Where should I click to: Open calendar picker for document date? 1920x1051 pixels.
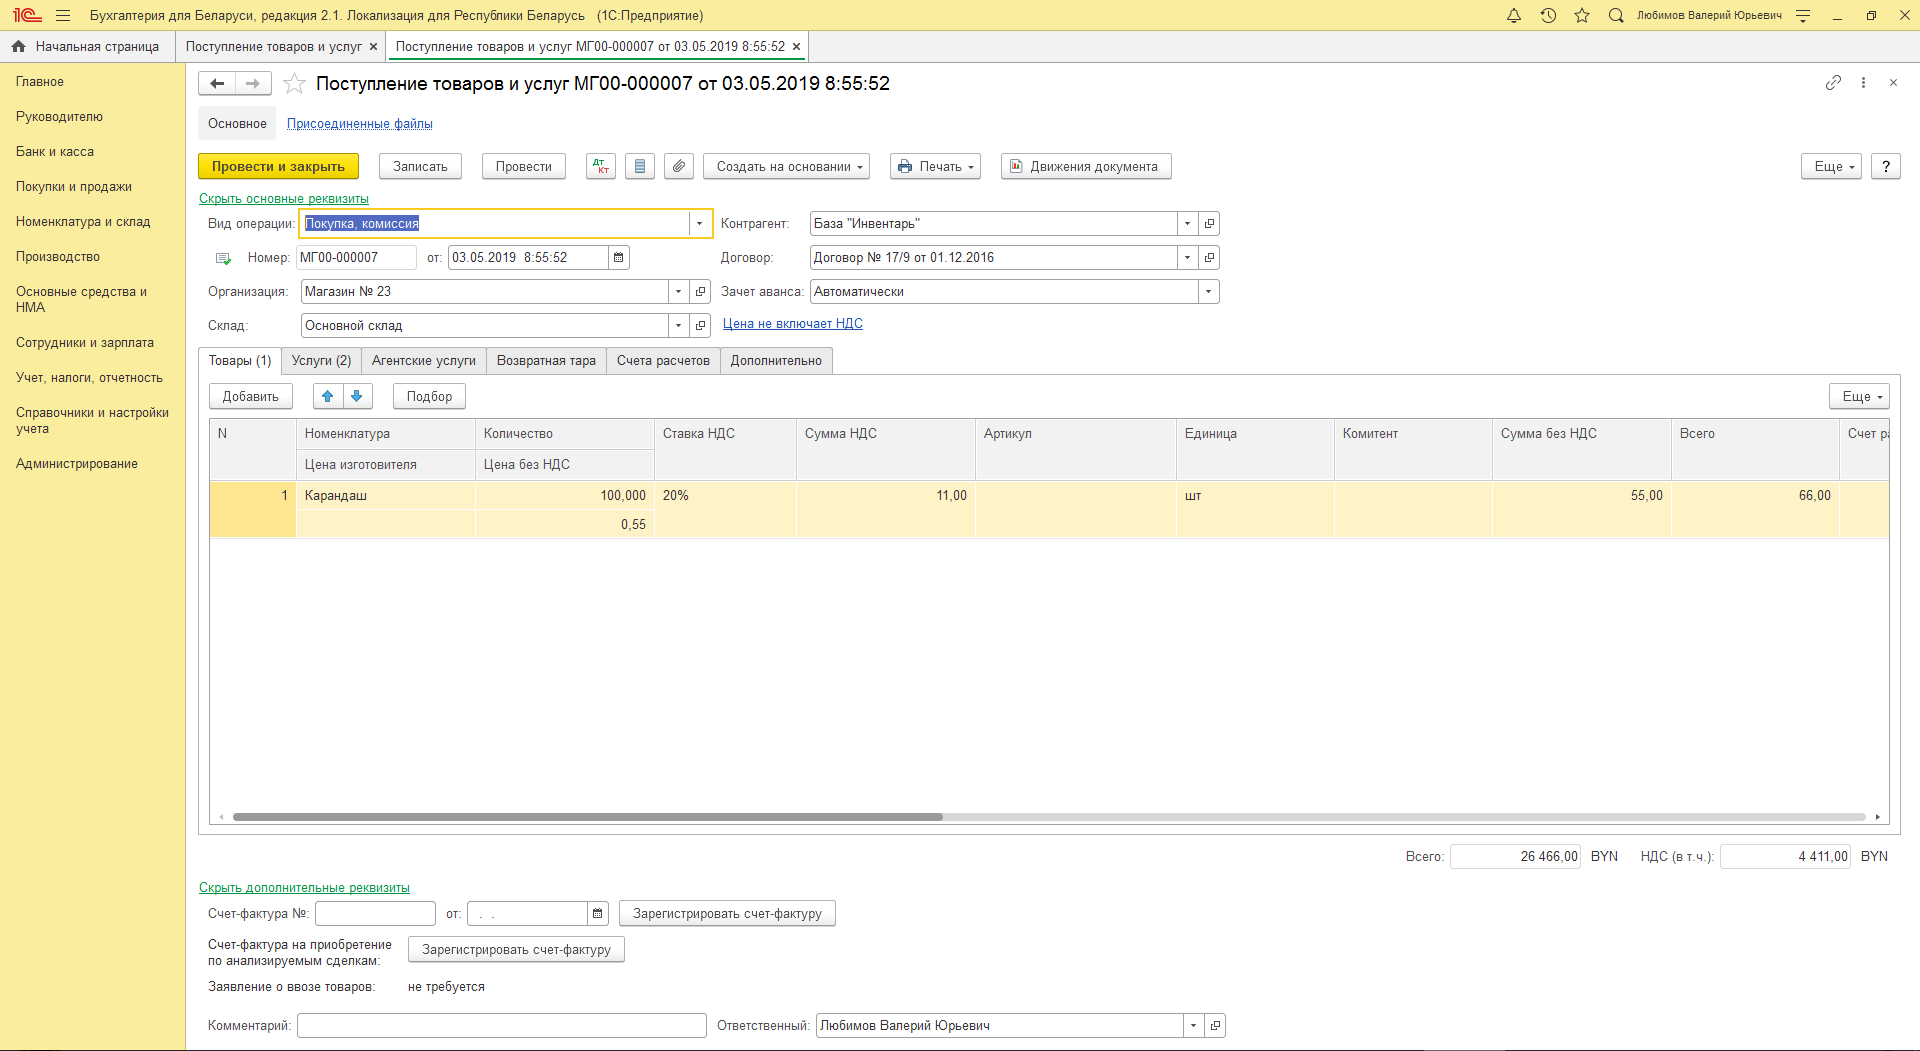[619, 258]
